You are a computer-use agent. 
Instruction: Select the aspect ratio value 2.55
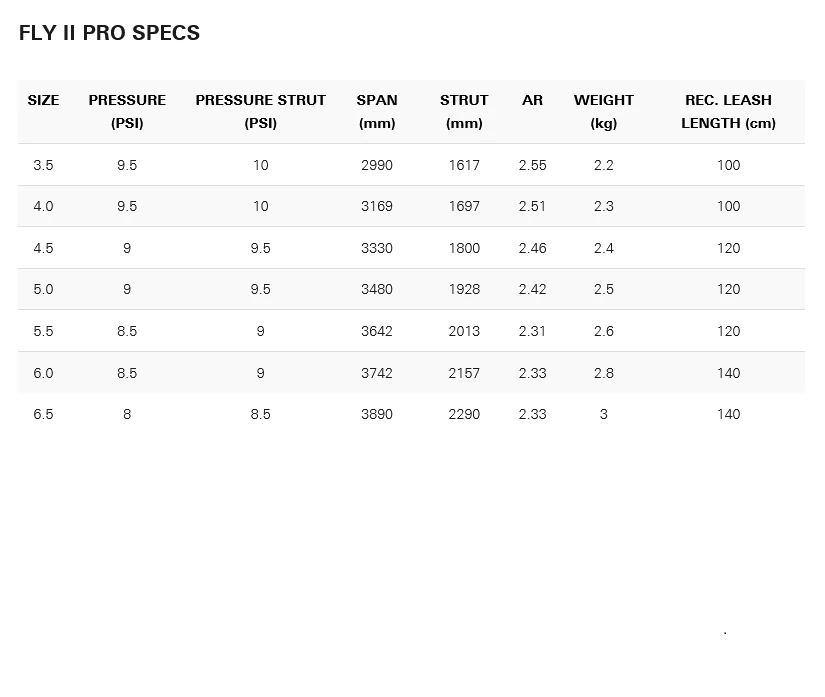(x=532, y=165)
